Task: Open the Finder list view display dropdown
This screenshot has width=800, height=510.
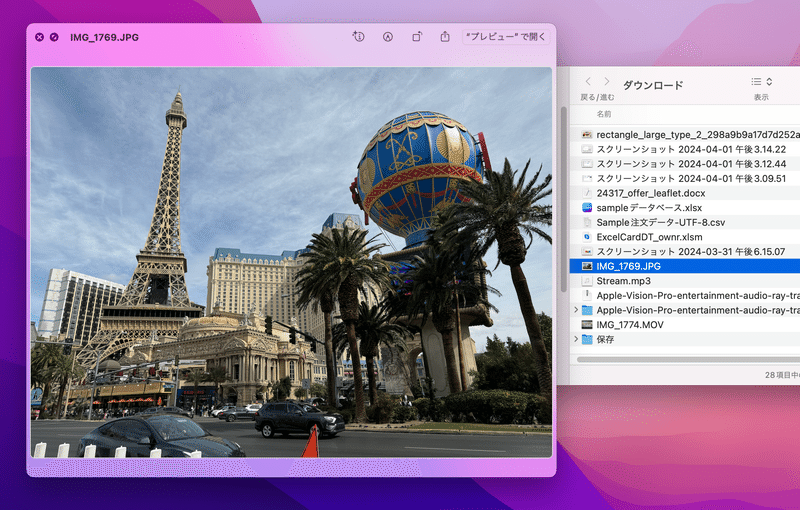Action: [762, 82]
